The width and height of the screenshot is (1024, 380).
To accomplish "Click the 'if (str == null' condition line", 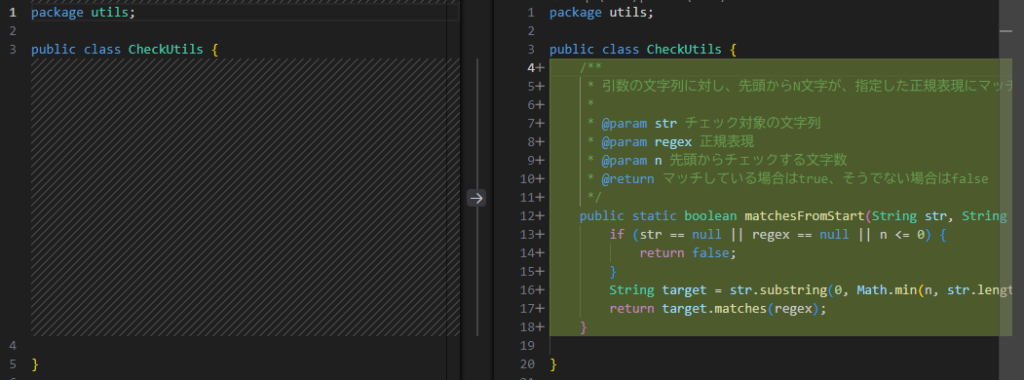I will tap(777, 234).
